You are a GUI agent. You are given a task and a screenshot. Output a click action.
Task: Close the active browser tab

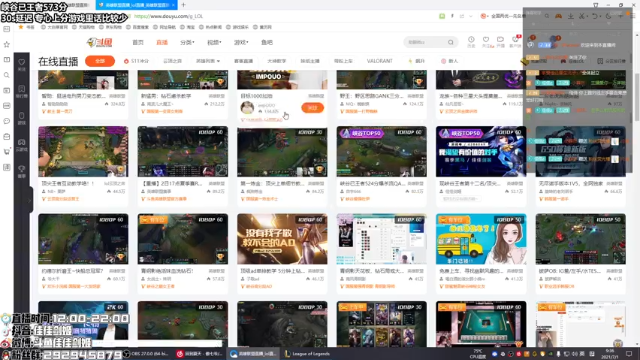173,5
